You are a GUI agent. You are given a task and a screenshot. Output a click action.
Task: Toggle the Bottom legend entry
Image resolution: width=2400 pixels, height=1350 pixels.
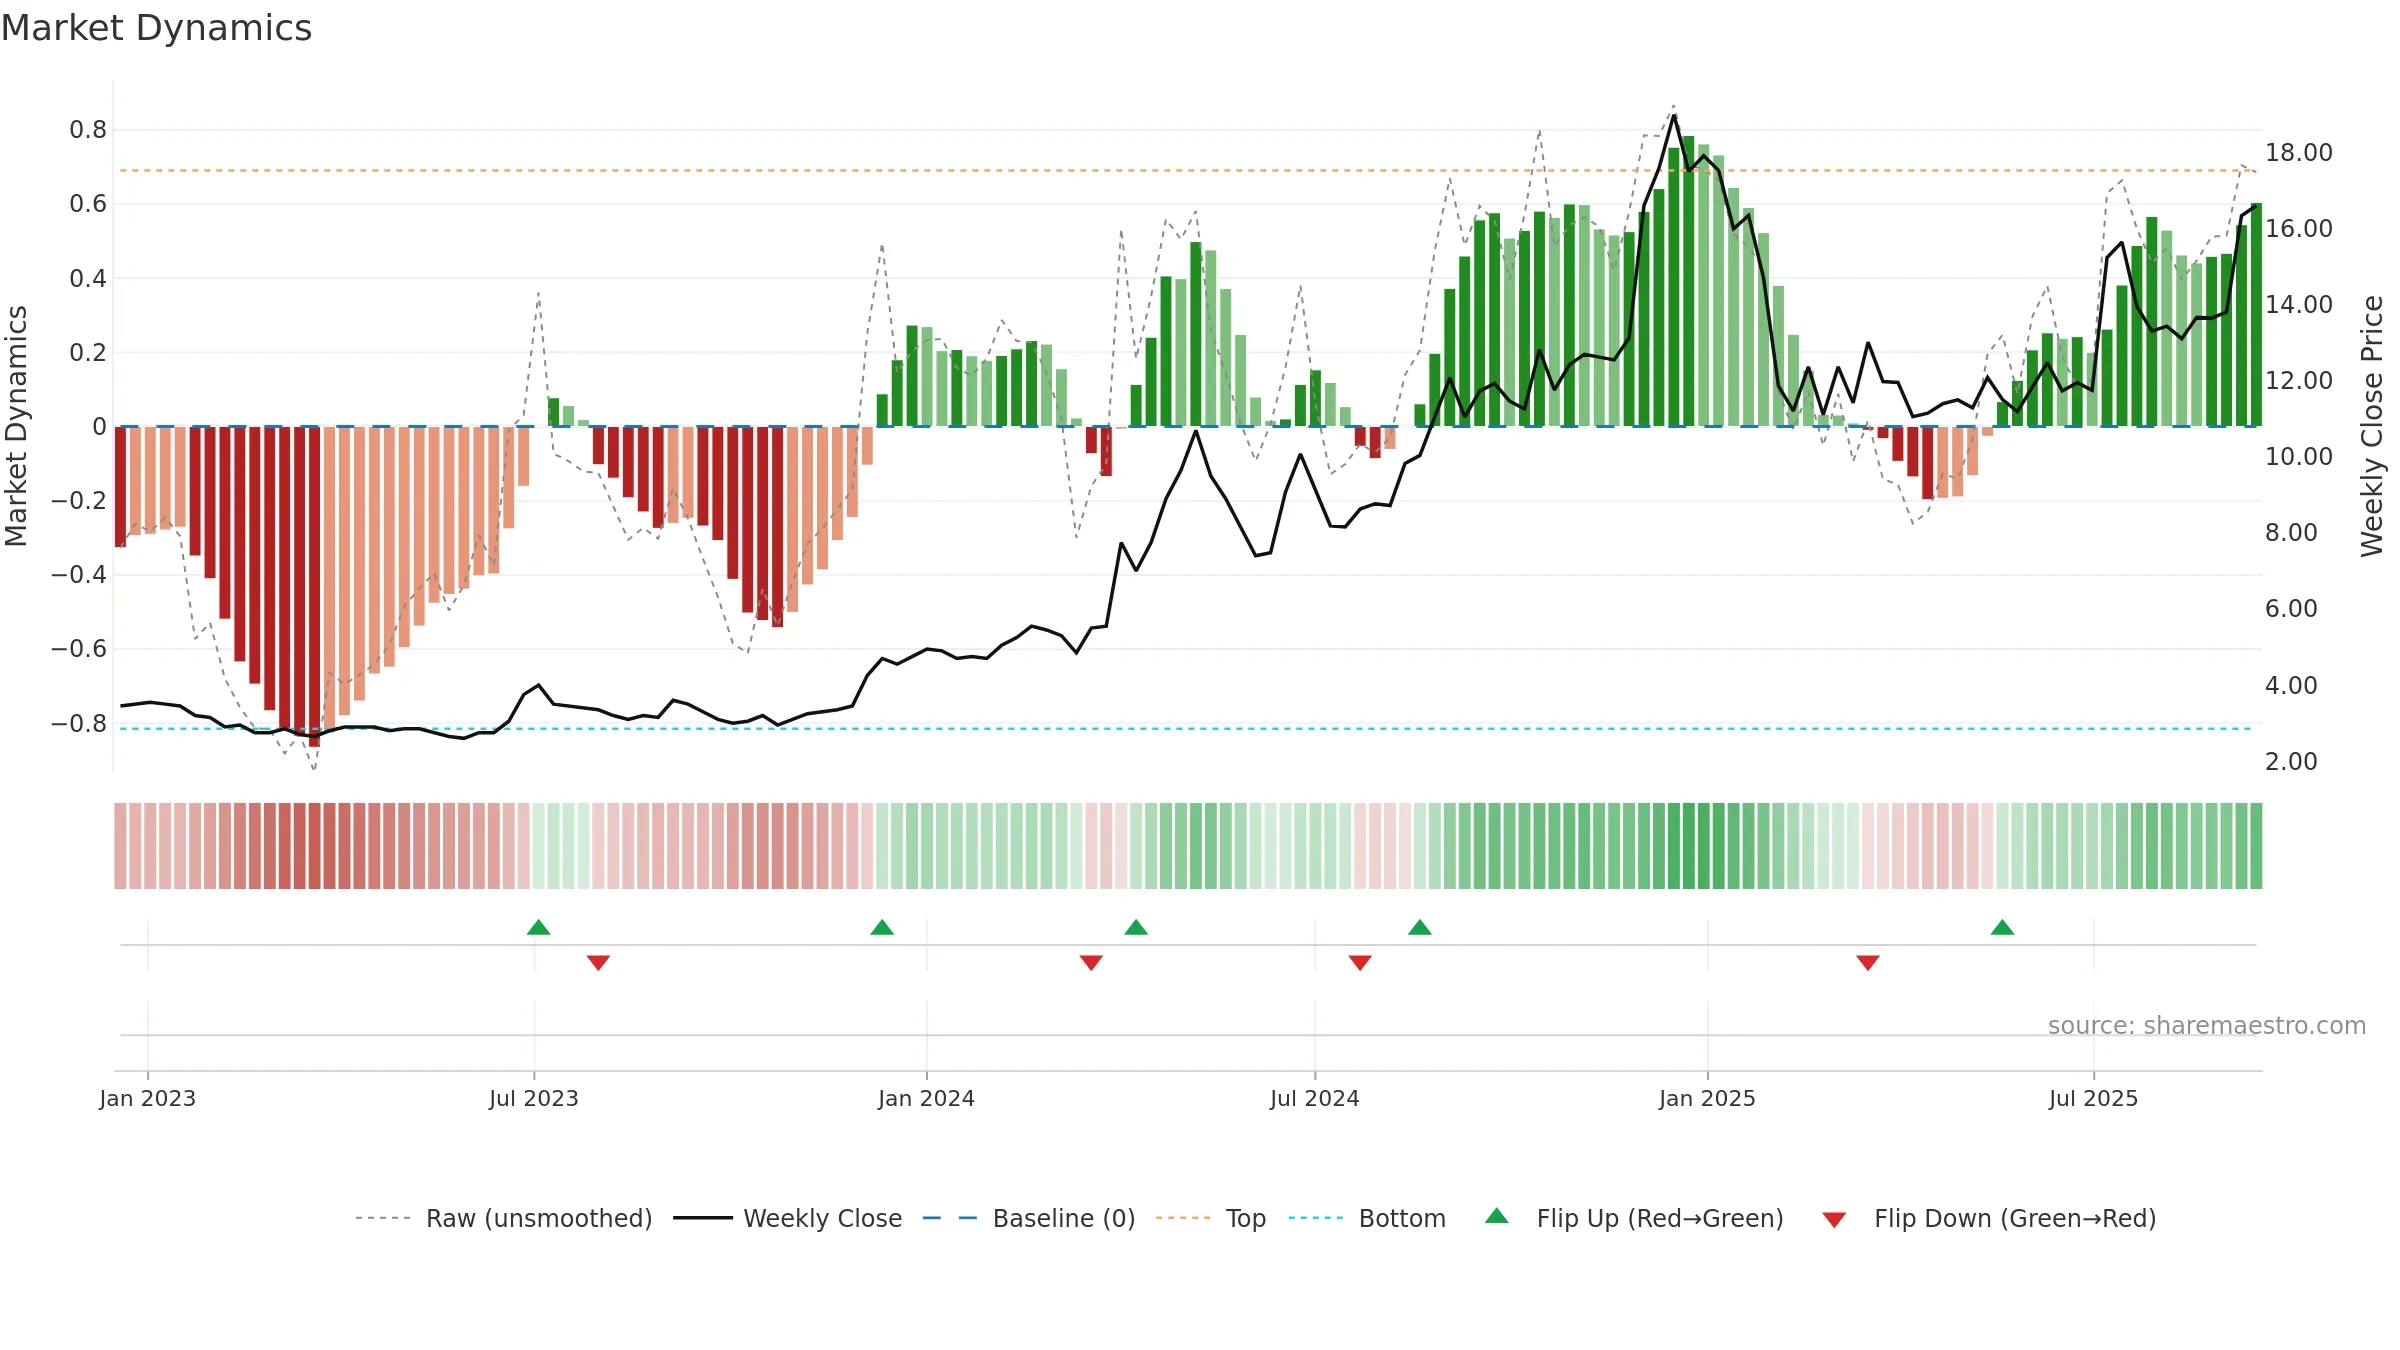point(1367,1218)
